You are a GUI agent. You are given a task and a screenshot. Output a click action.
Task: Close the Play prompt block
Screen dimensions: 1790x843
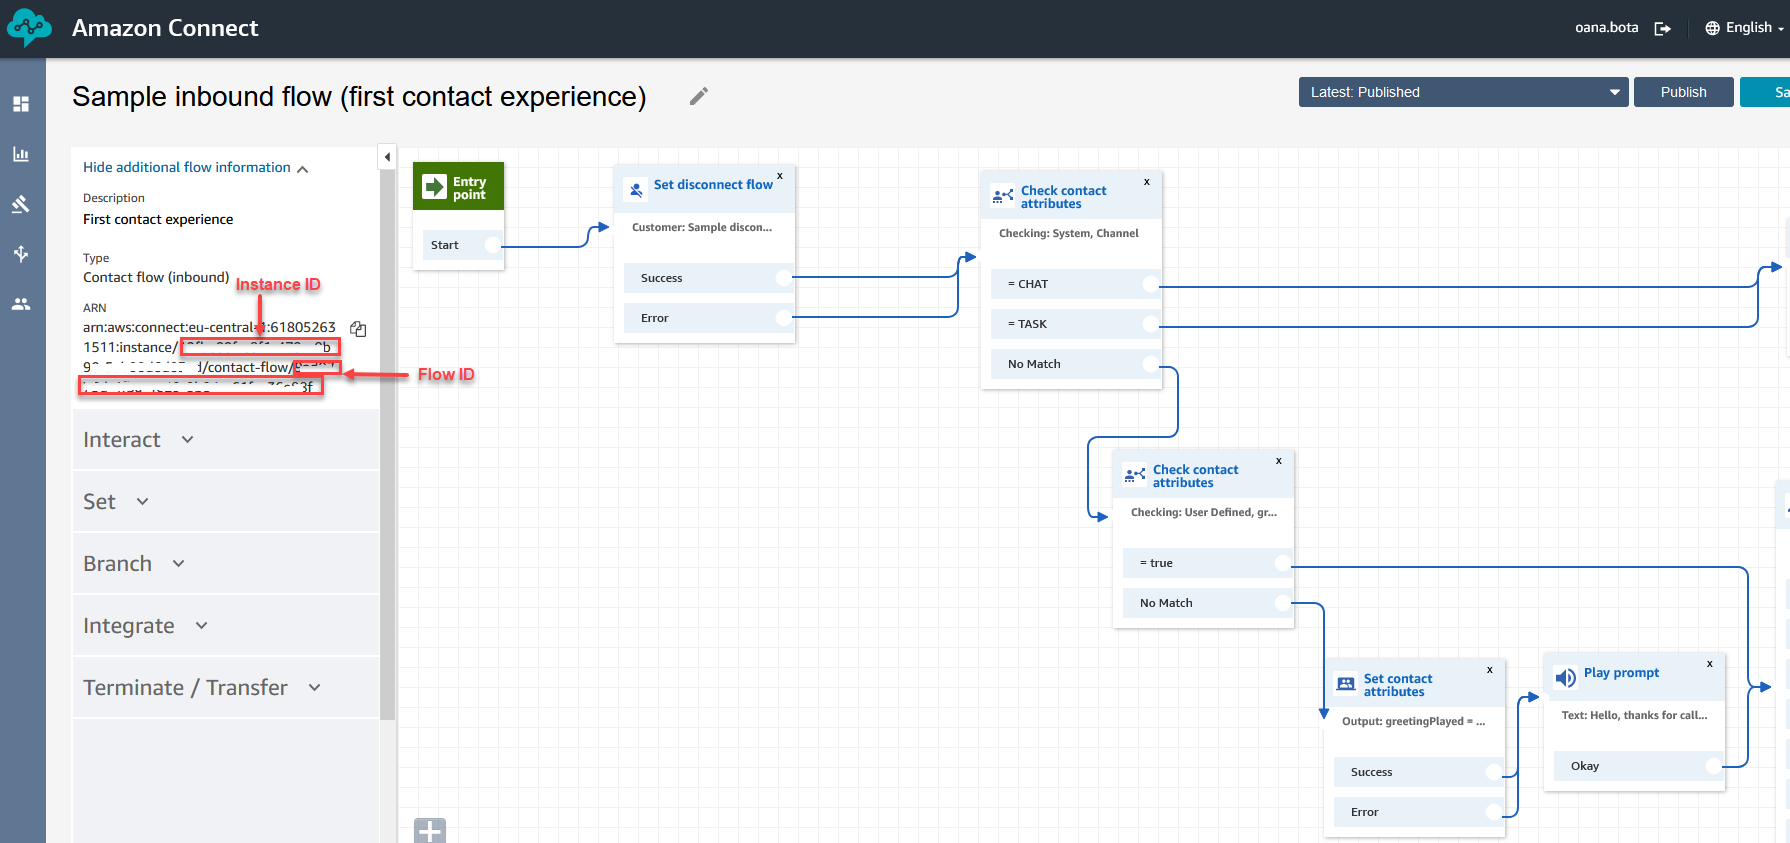[1710, 664]
